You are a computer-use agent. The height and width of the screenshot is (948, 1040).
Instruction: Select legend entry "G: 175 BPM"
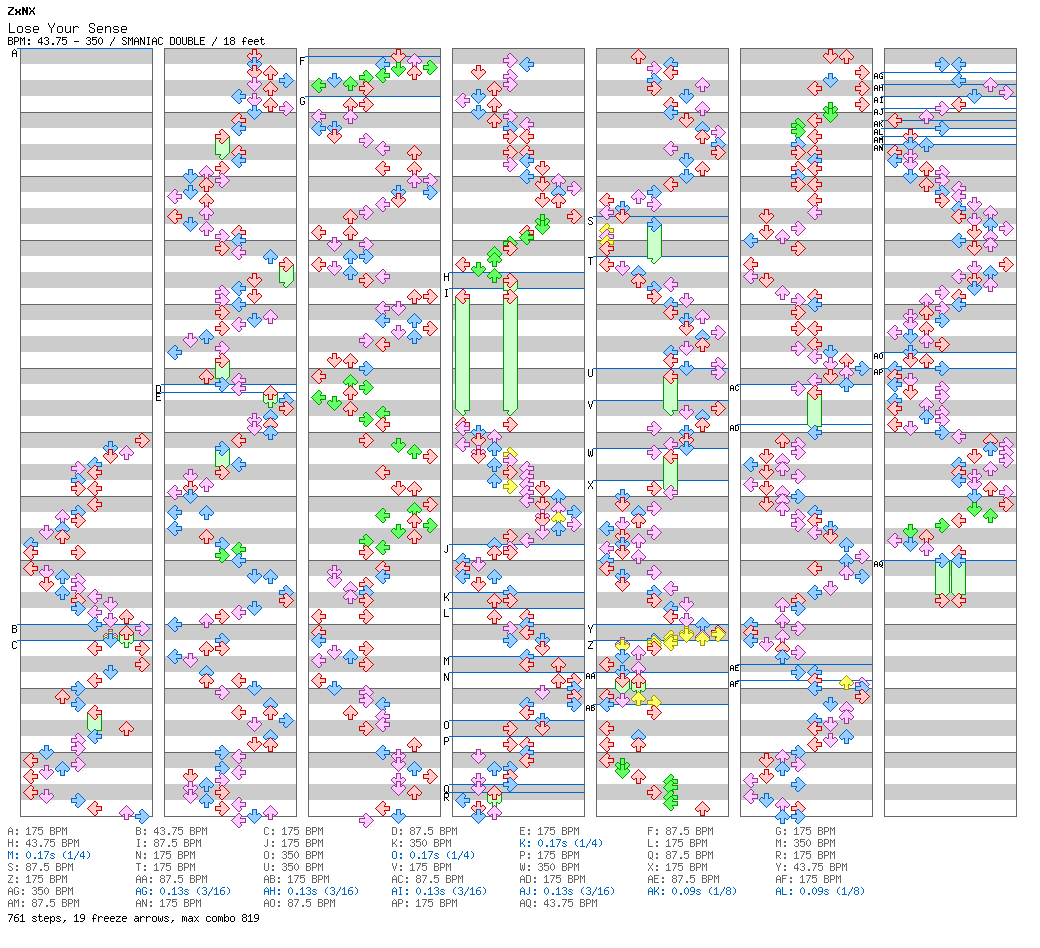pos(805,831)
